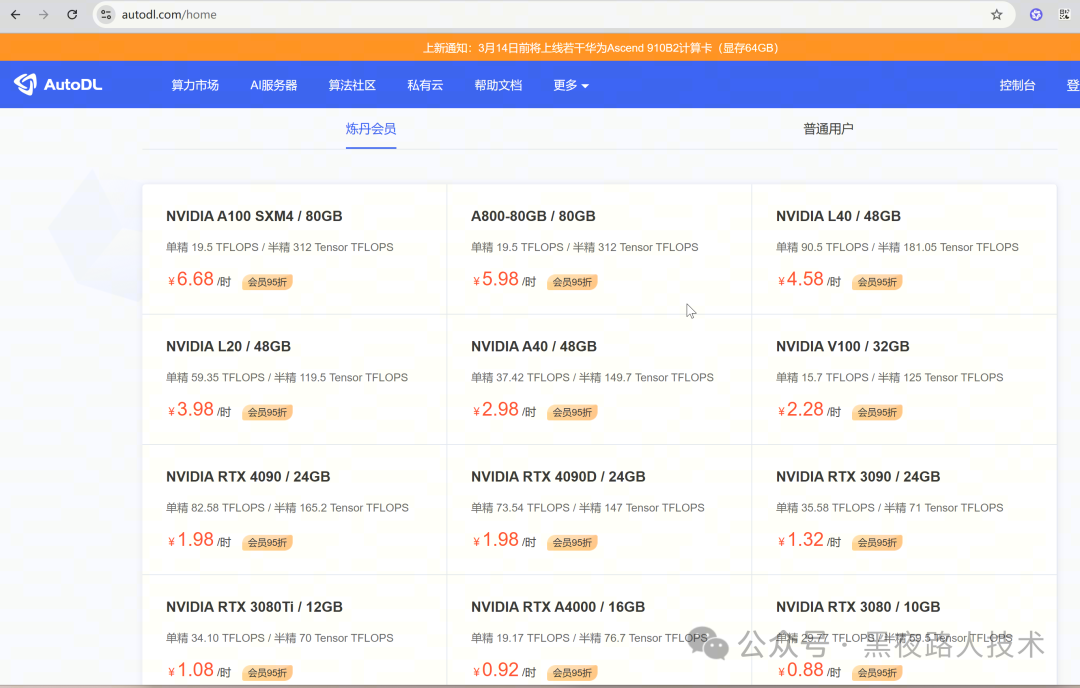Viewport: 1080px width, 688px height.
Task: Click the 会员95折 badge on A100 card
Action: (x=267, y=282)
